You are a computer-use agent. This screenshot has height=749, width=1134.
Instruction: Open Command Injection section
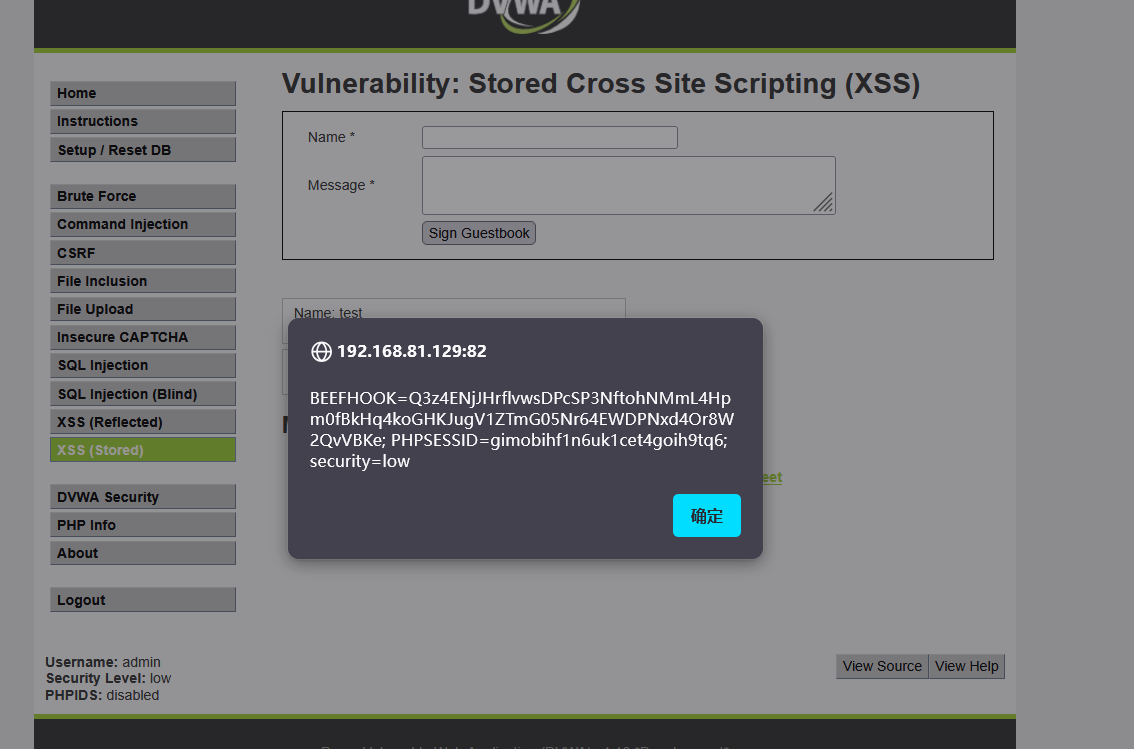coord(143,224)
